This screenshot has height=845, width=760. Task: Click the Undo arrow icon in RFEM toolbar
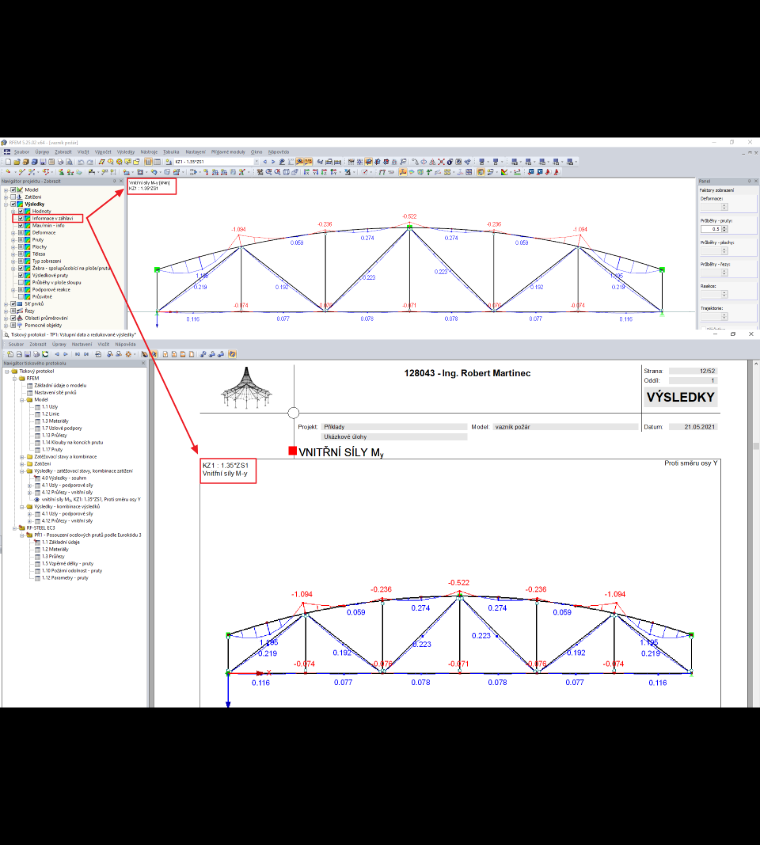pyautogui.click(x=81, y=162)
